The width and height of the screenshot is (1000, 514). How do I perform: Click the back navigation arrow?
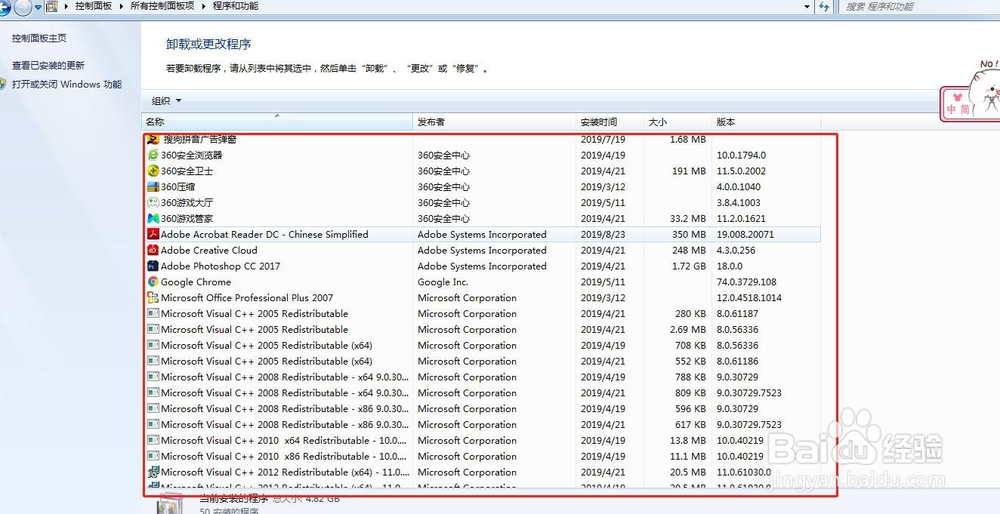4,7
